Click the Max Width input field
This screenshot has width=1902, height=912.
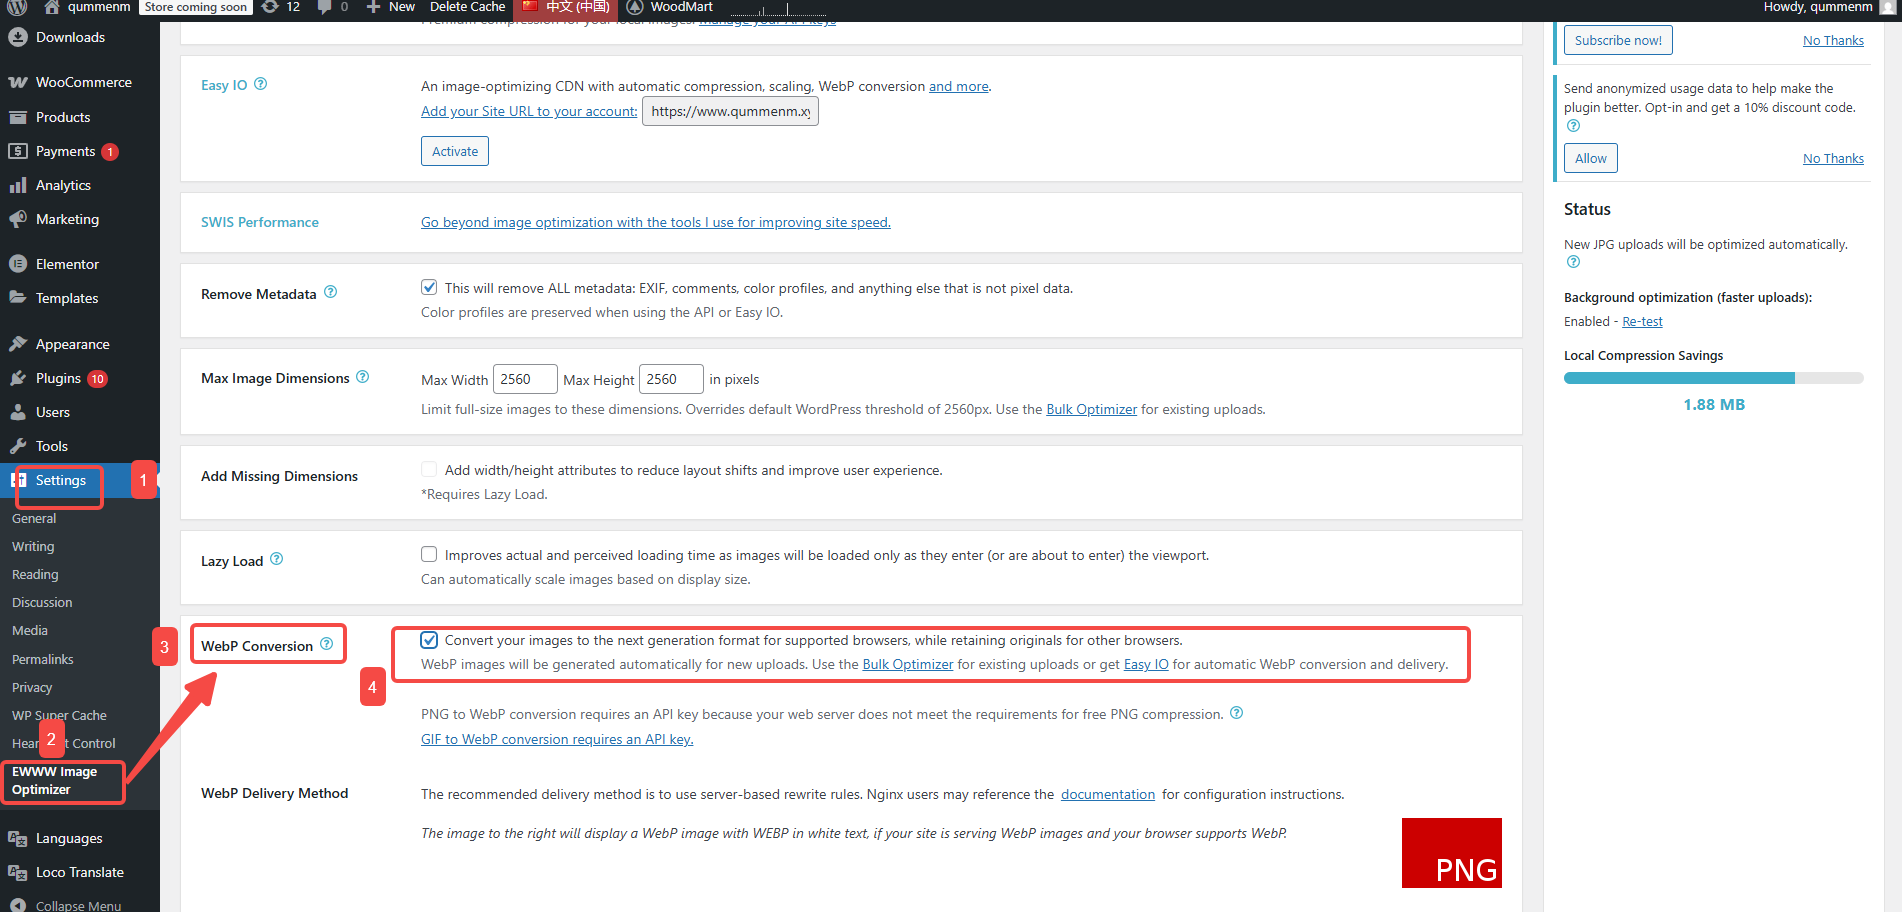point(524,378)
